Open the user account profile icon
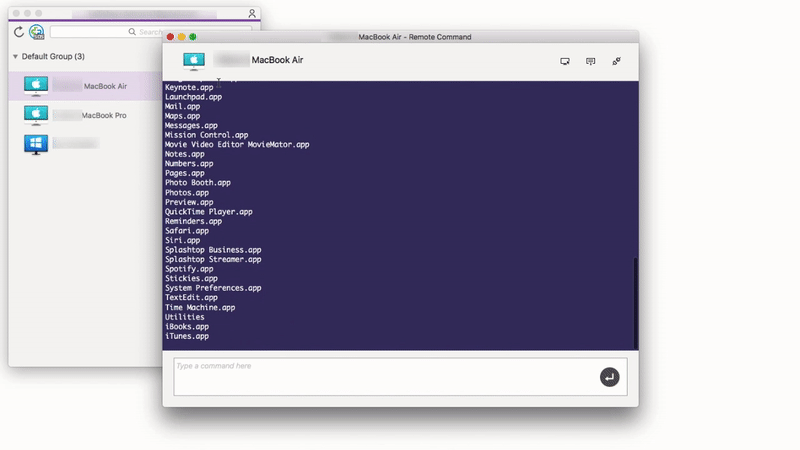The image size is (800, 450). click(x=252, y=13)
